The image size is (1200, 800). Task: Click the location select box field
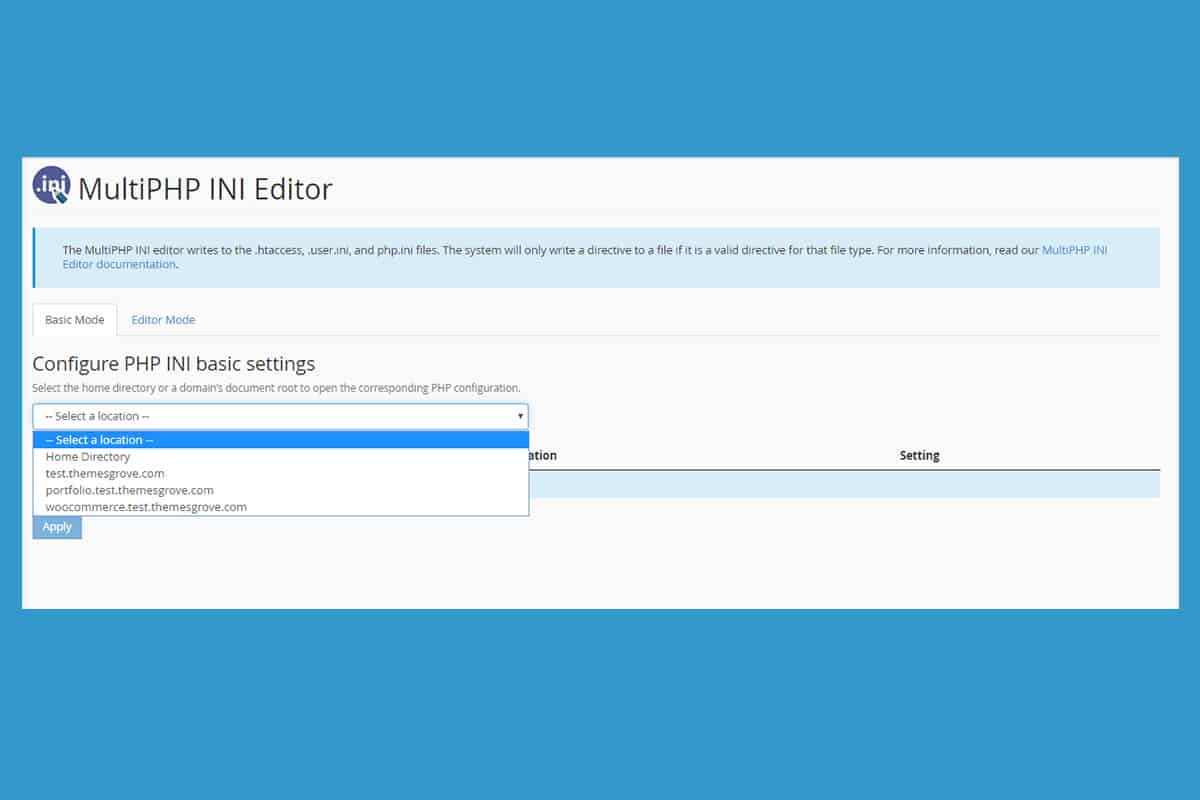pos(270,416)
